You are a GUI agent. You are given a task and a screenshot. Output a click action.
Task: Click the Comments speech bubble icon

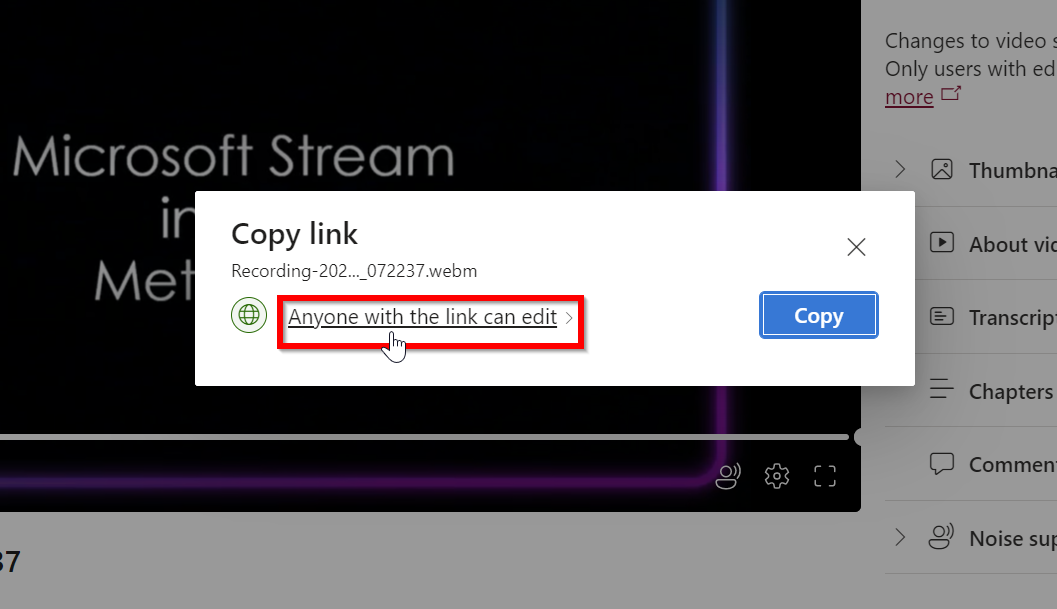[942, 463]
